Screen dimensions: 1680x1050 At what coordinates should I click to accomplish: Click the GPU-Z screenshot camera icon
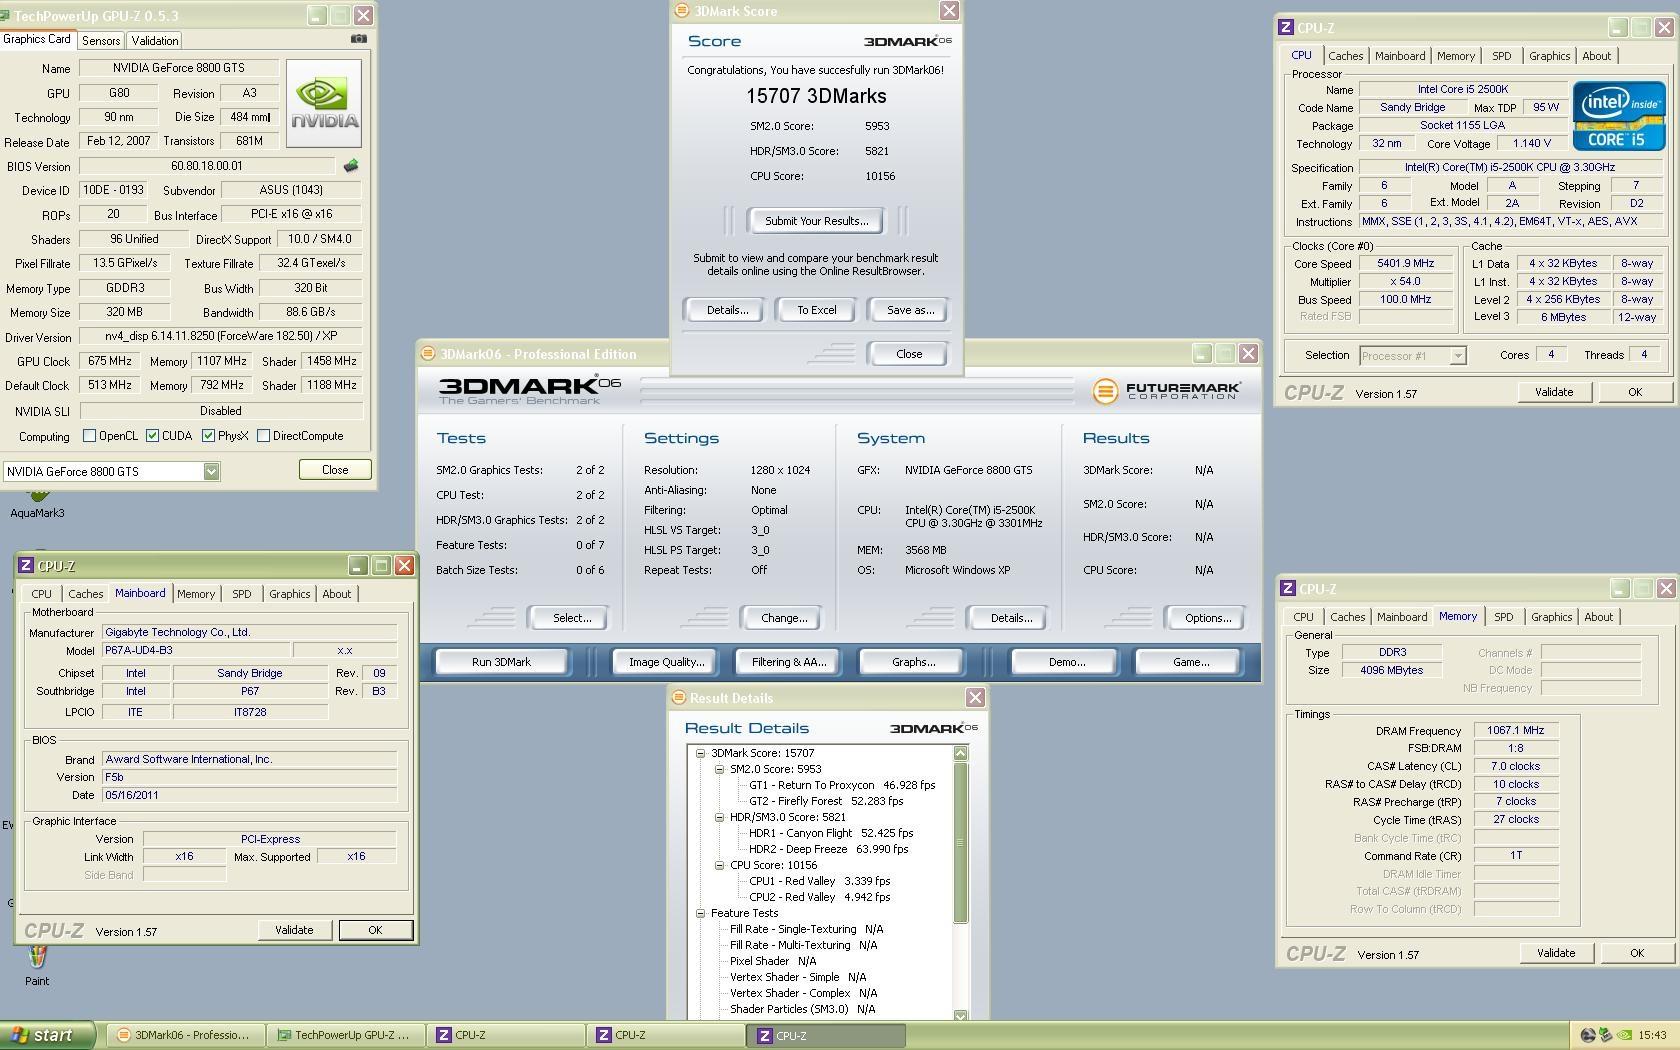click(359, 39)
